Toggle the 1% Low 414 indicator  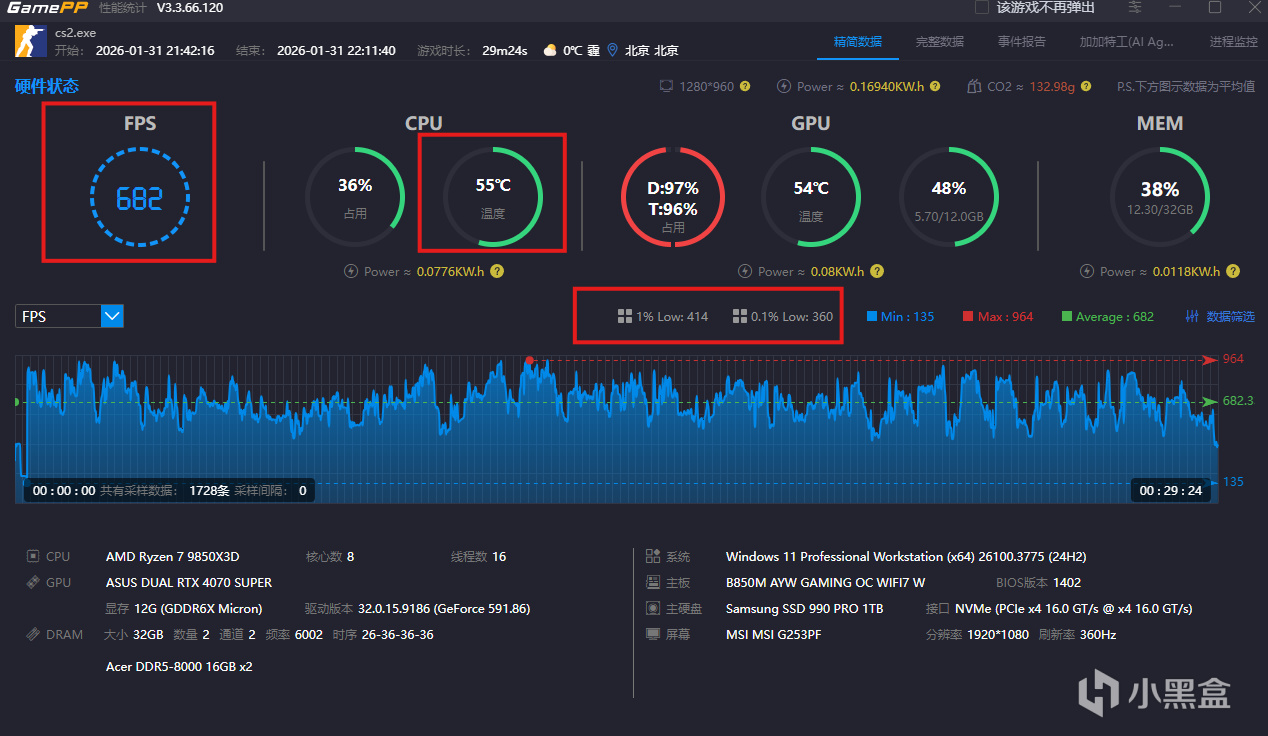(x=663, y=316)
